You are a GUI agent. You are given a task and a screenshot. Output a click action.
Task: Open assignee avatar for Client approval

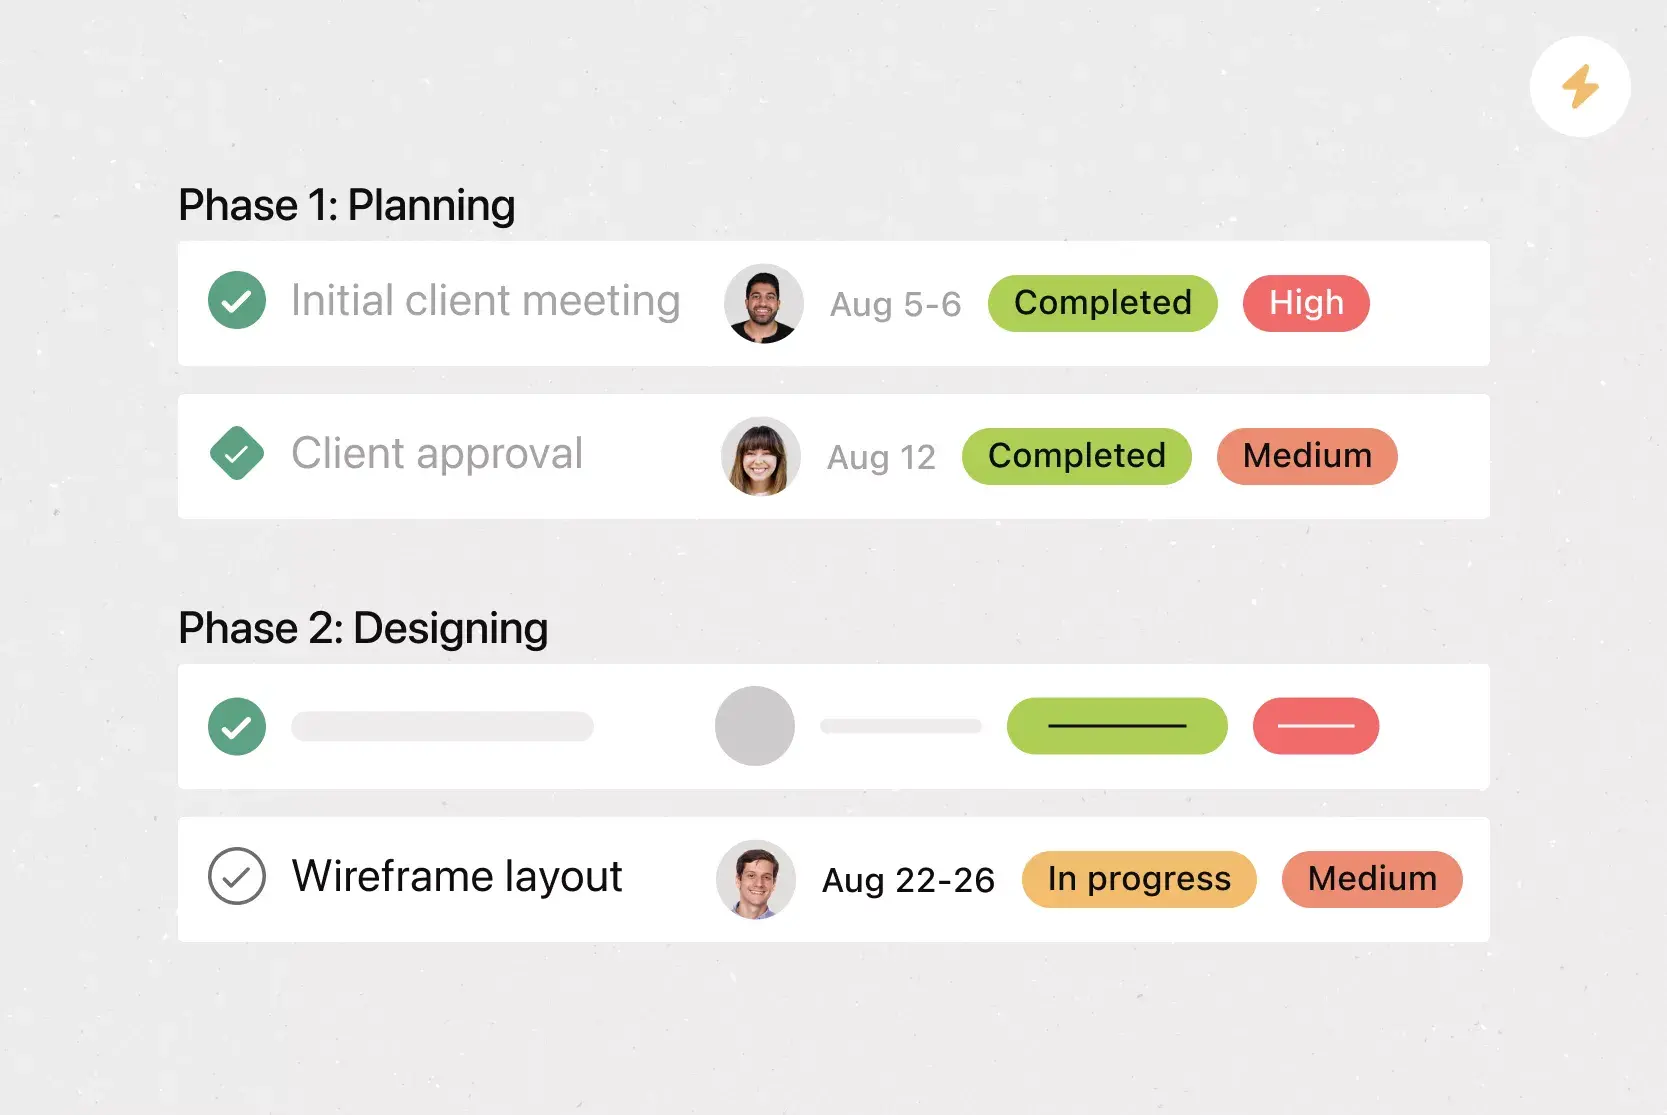(761, 456)
